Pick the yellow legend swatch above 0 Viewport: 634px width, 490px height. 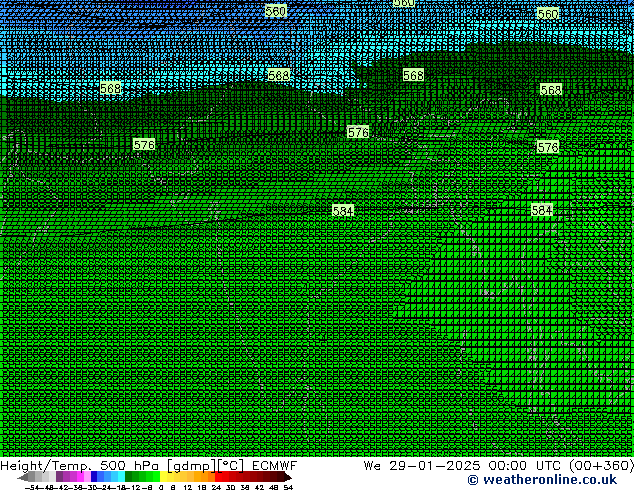[x=163, y=477]
